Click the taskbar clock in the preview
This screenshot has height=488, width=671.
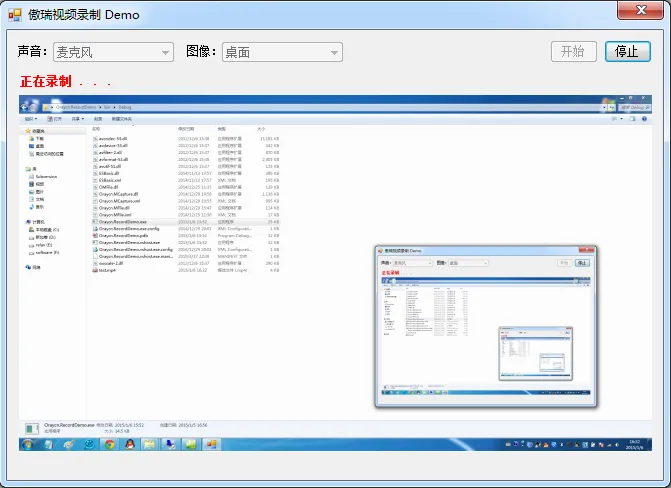pos(634,444)
